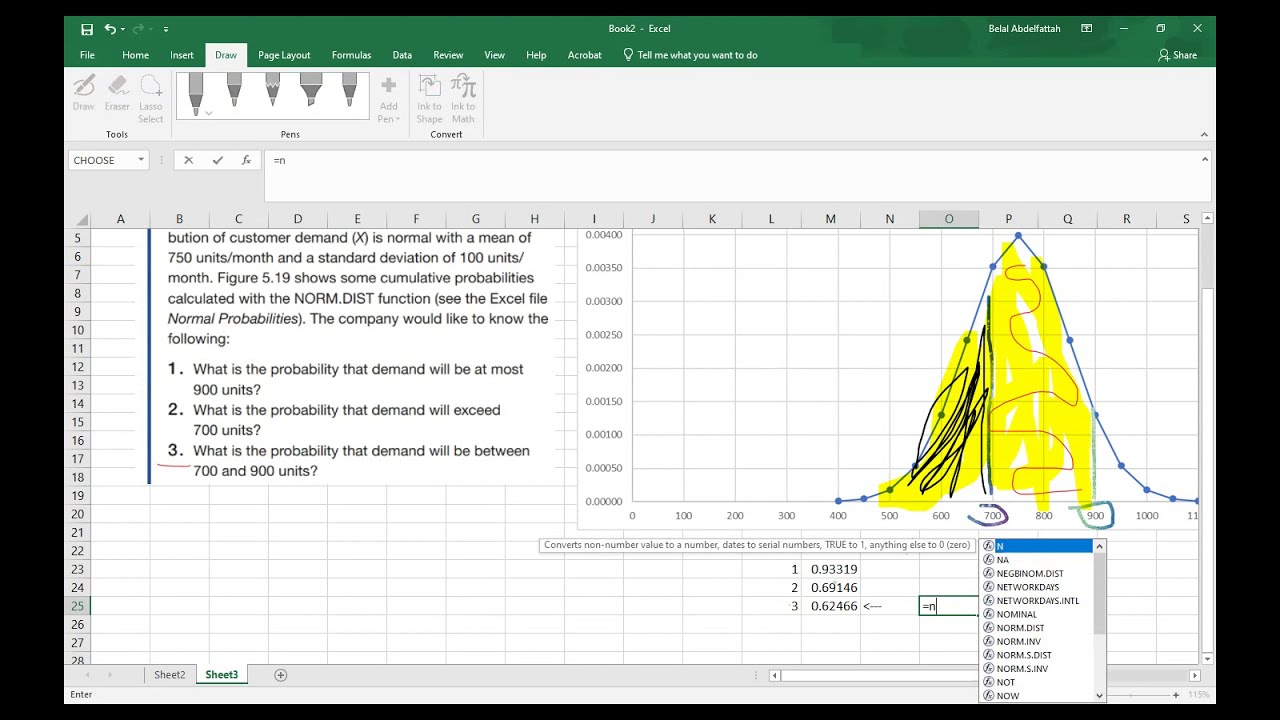1280x720 pixels.
Task: Click autocomplete list scroll up arrow
Action: [1100, 546]
